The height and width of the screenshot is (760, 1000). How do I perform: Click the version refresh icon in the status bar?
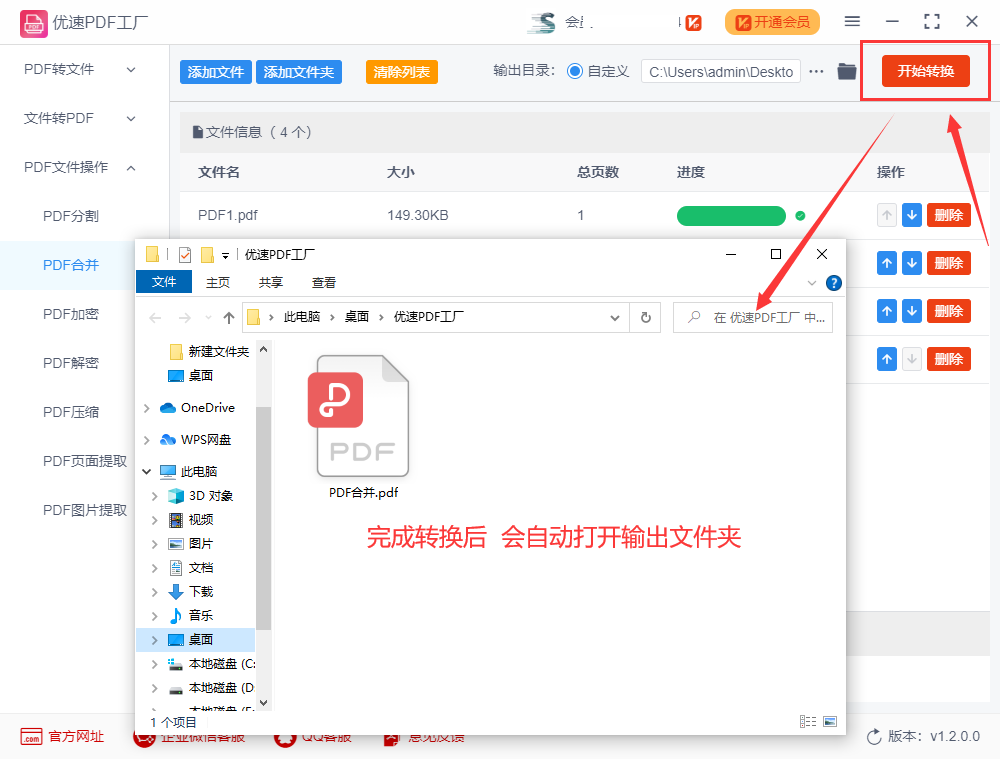874,737
